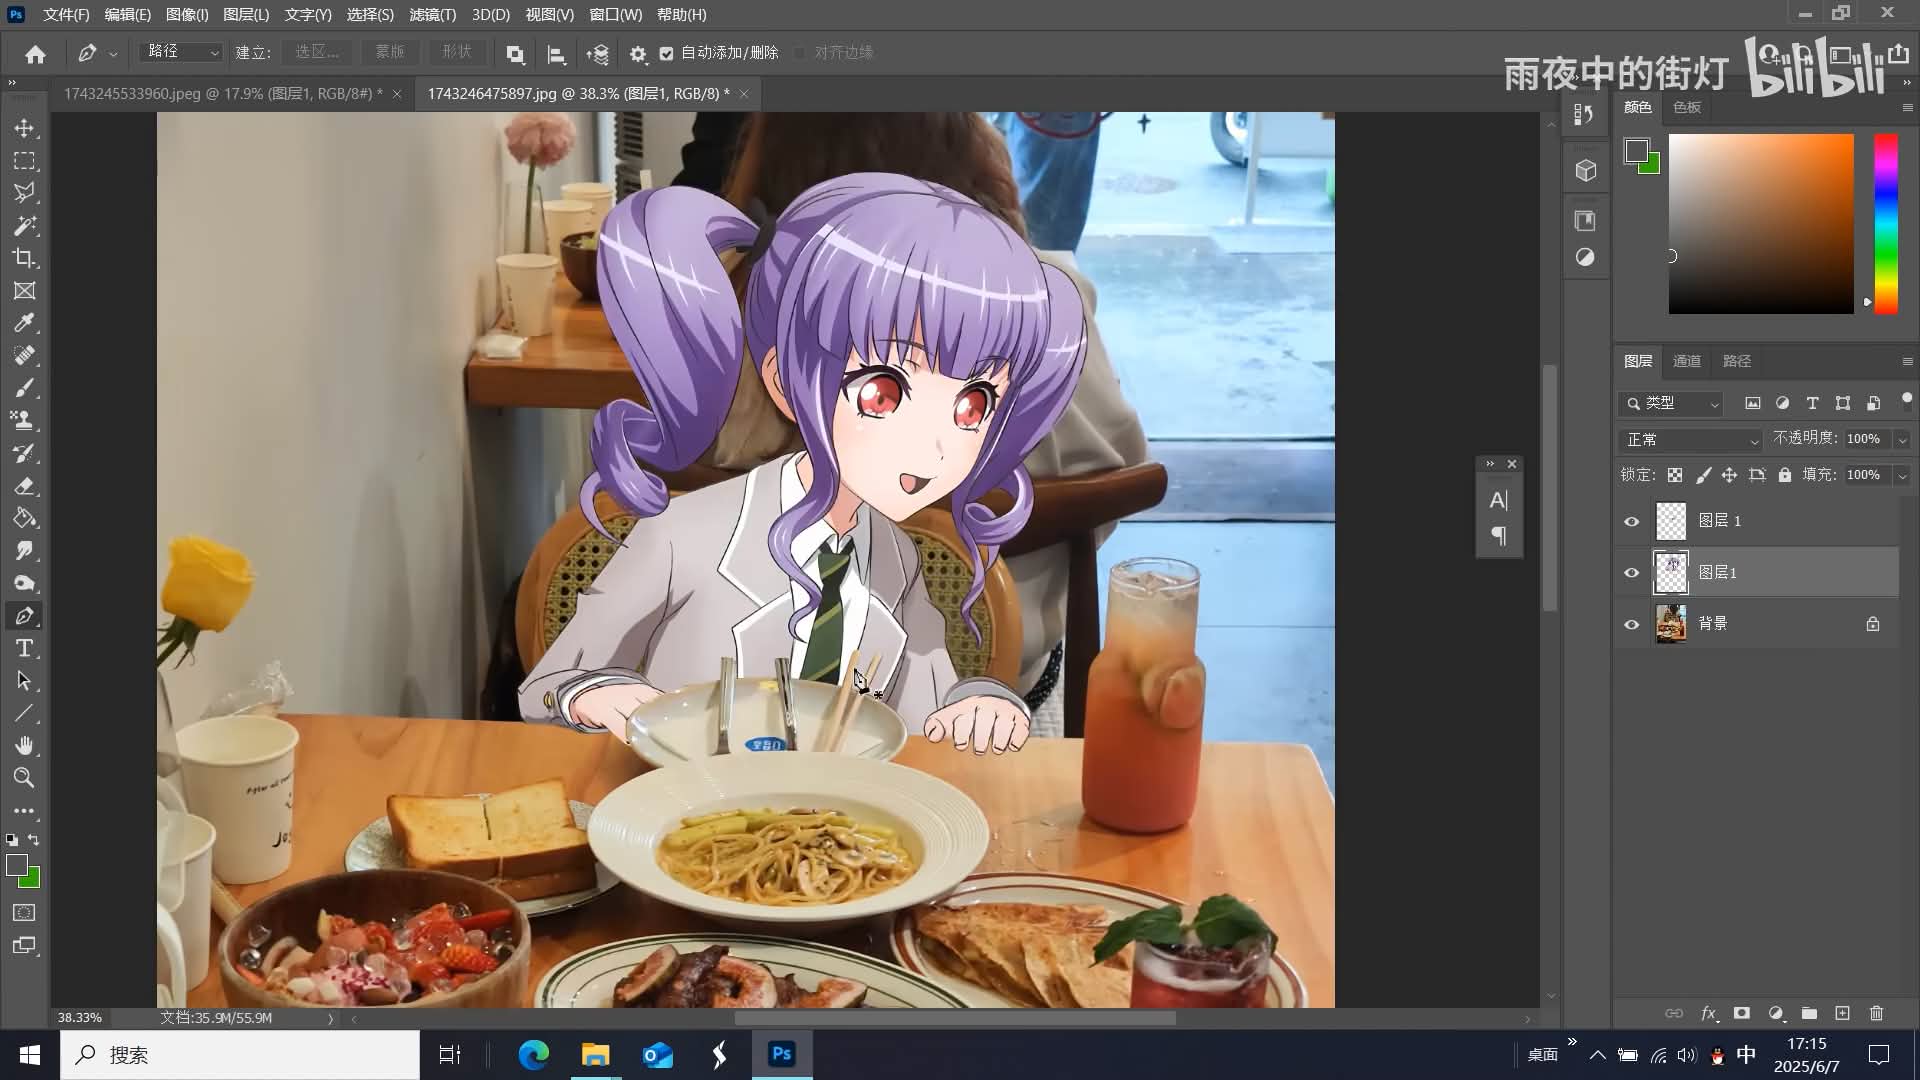The image size is (1920, 1080).
Task: Hide the selected 图层1 layer
Action: point(1632,573)
